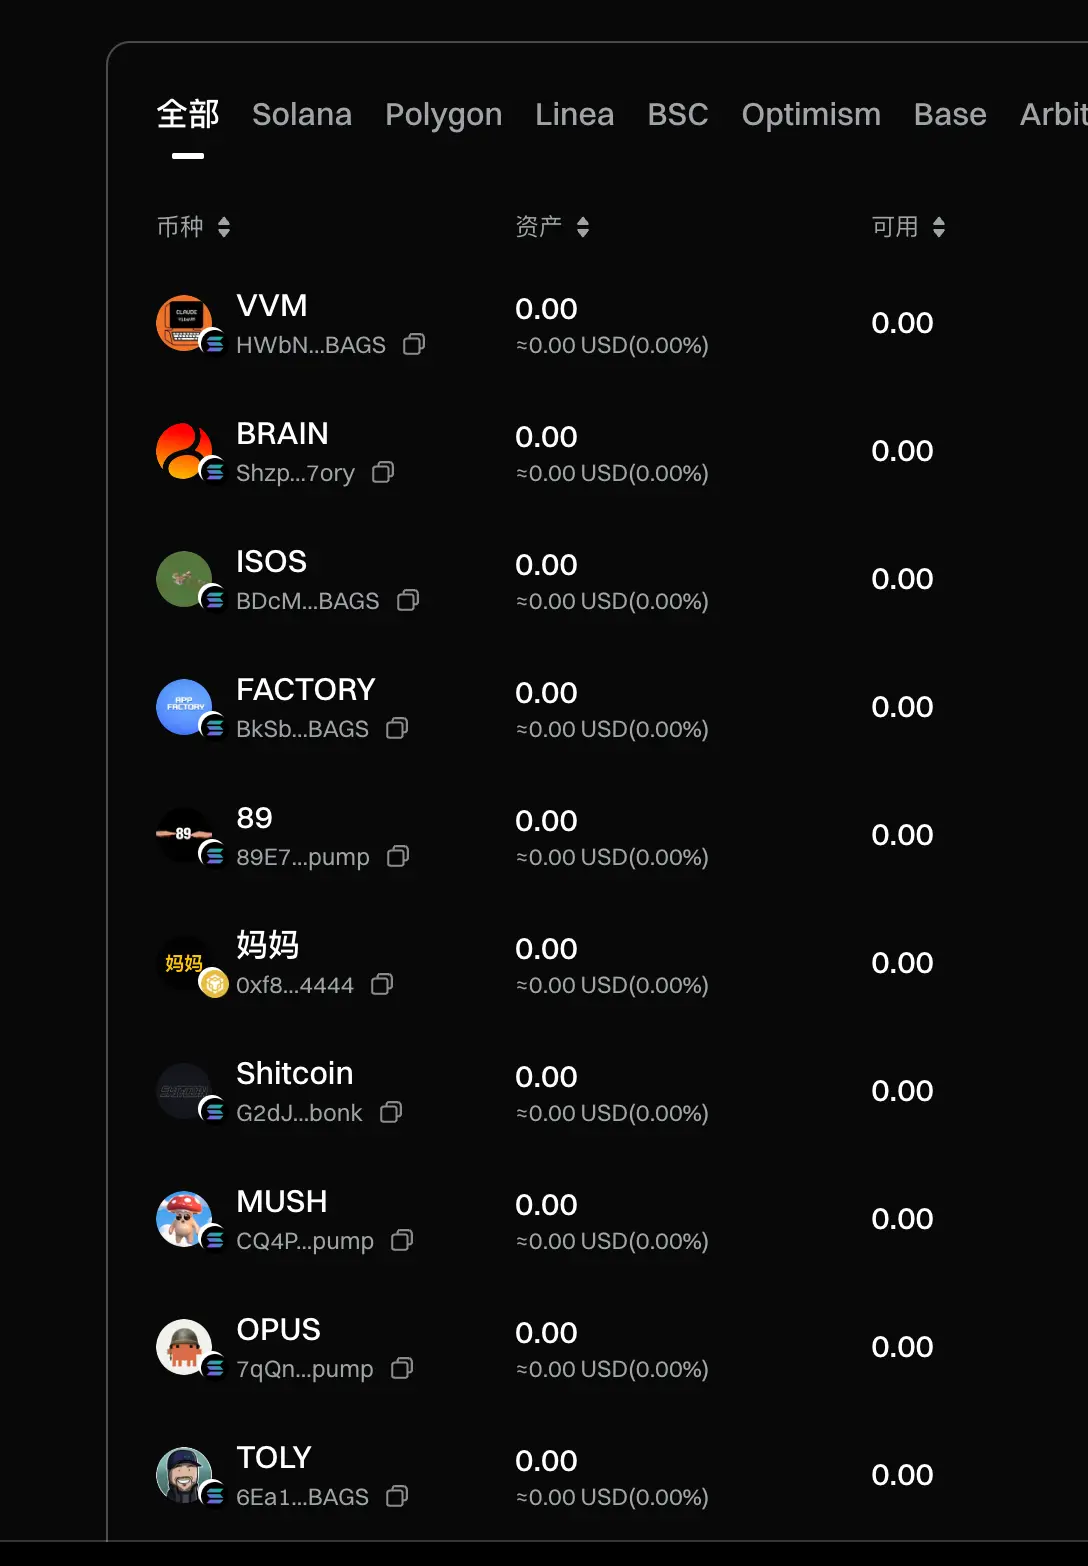Copy the 妈妈 0xf8...4444 address
Screen dimensions: 1088x1566
pyautogui.click(x=382, y=985)
